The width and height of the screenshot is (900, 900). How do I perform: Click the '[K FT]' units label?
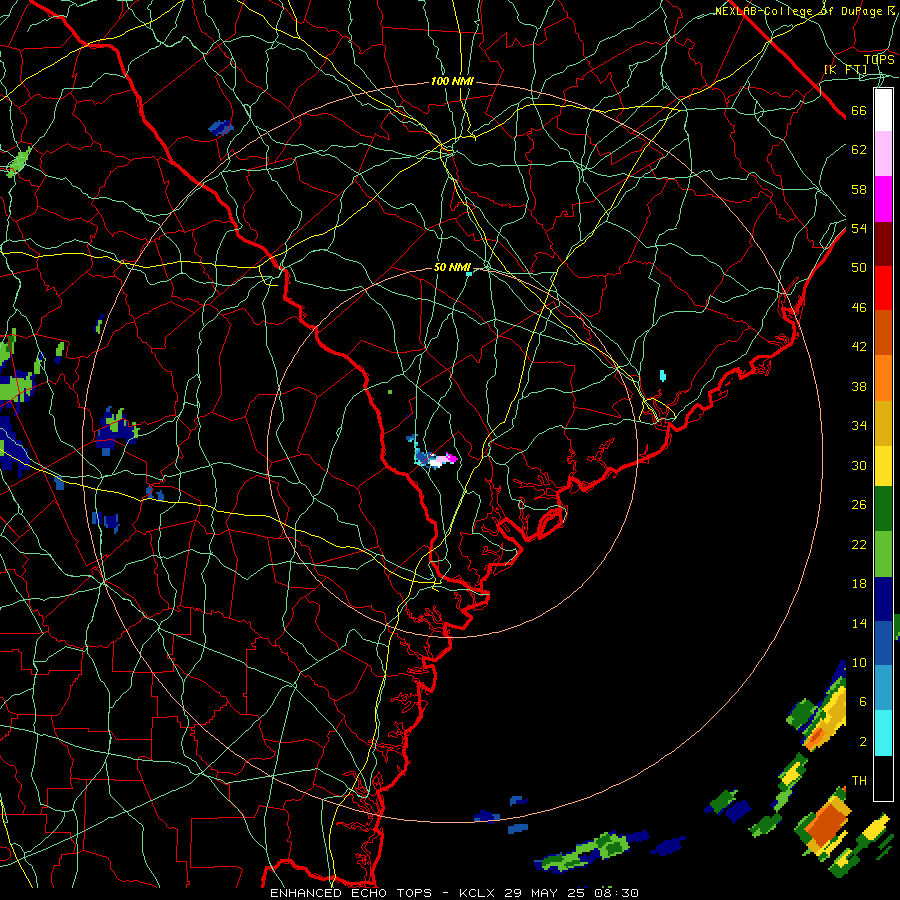pos(845,70)
